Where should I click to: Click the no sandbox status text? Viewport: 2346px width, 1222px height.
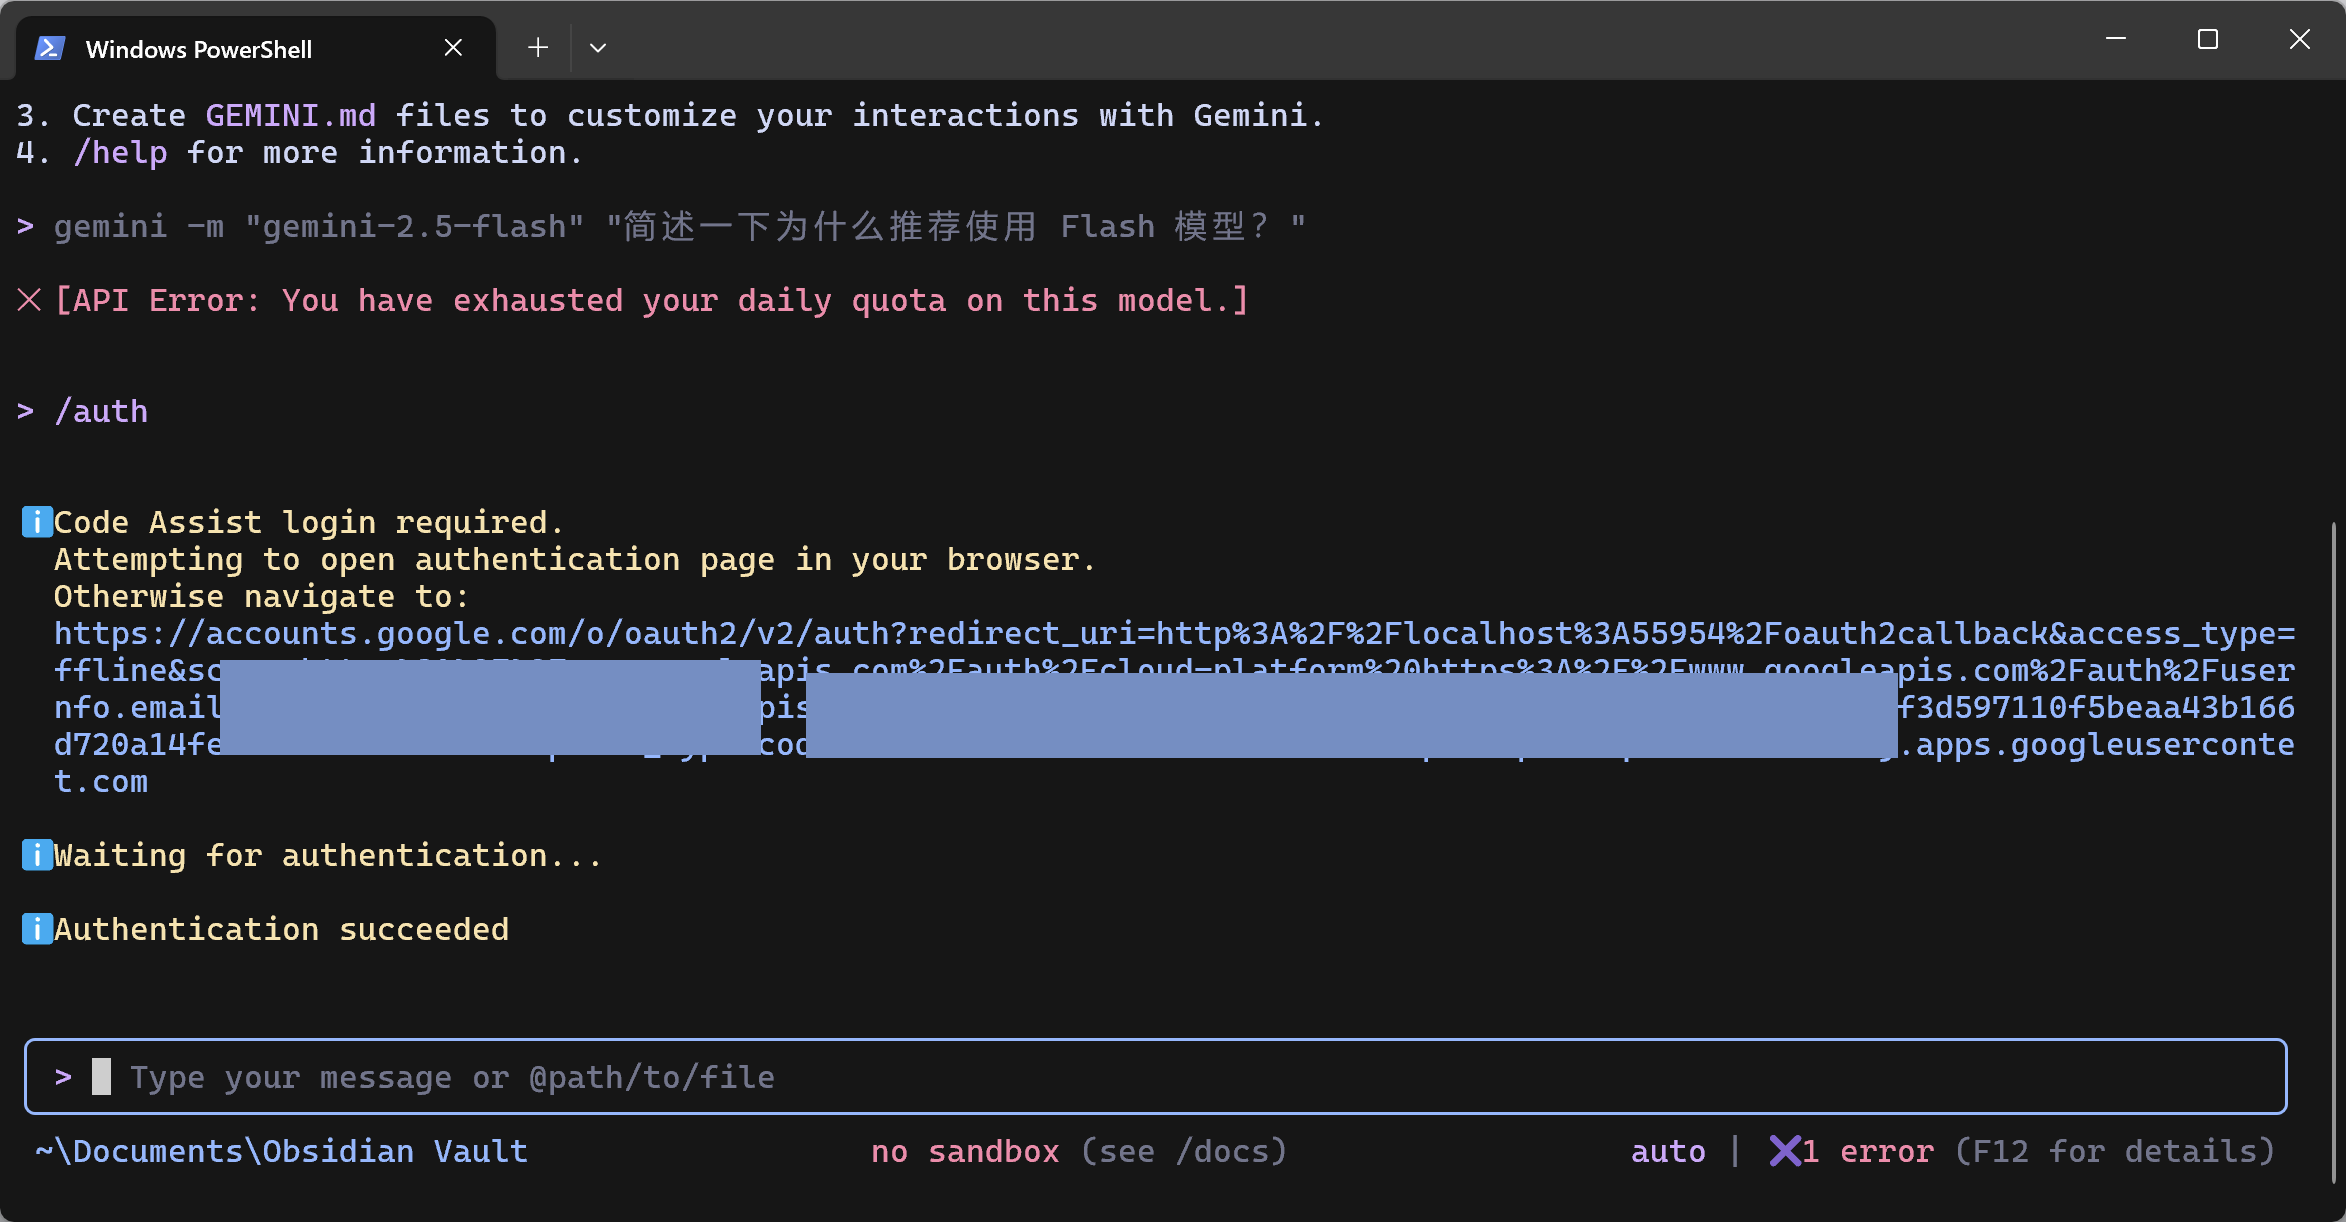[x=964, y=1151]
